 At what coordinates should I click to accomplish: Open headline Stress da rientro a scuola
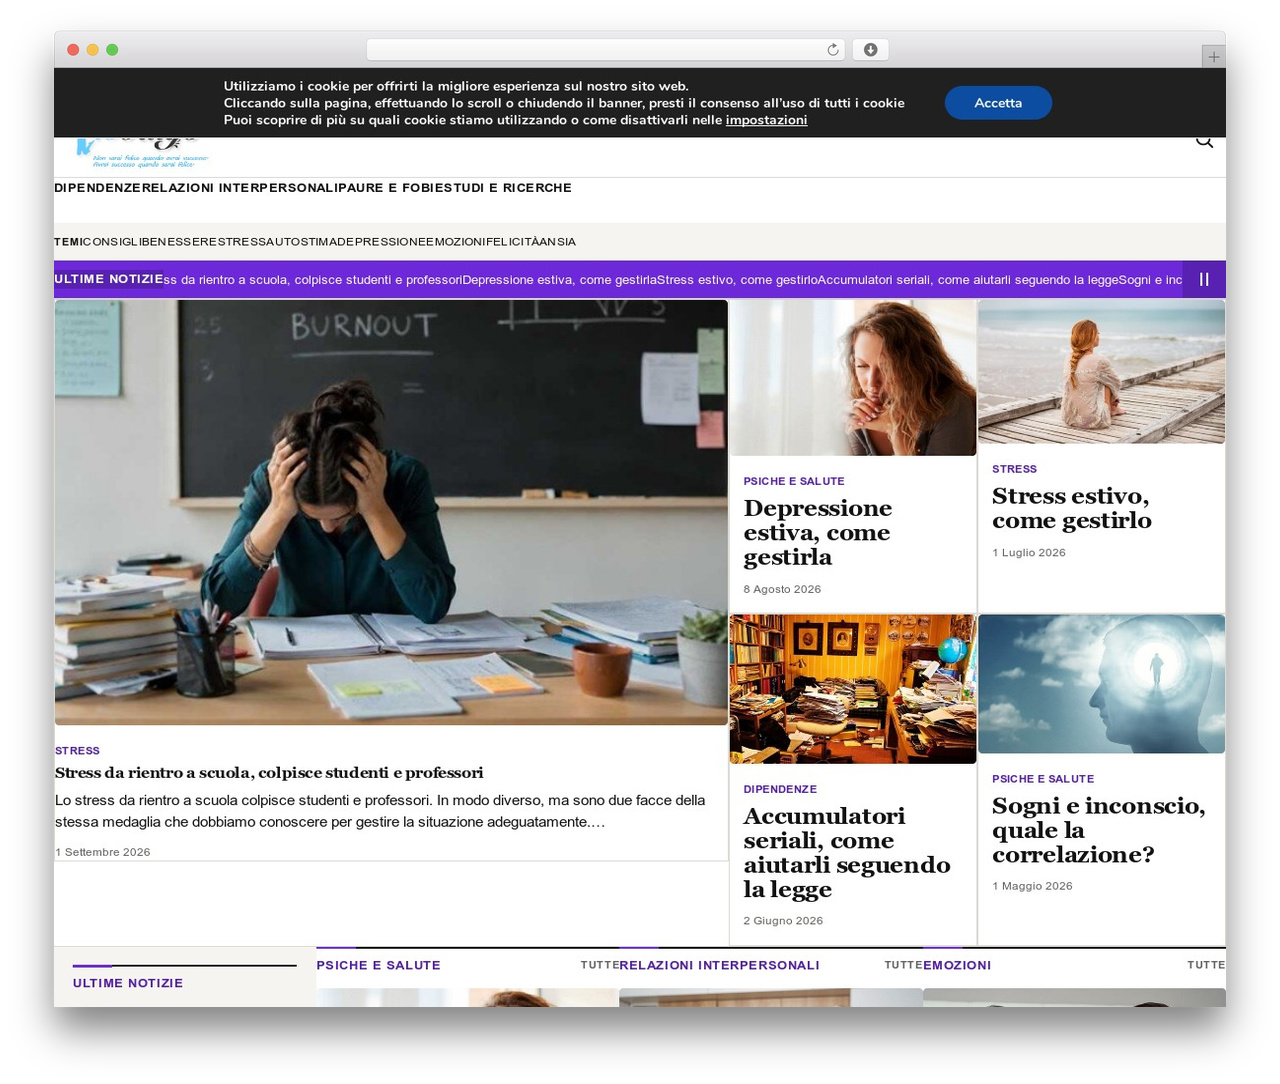click(x=269, y=773)
